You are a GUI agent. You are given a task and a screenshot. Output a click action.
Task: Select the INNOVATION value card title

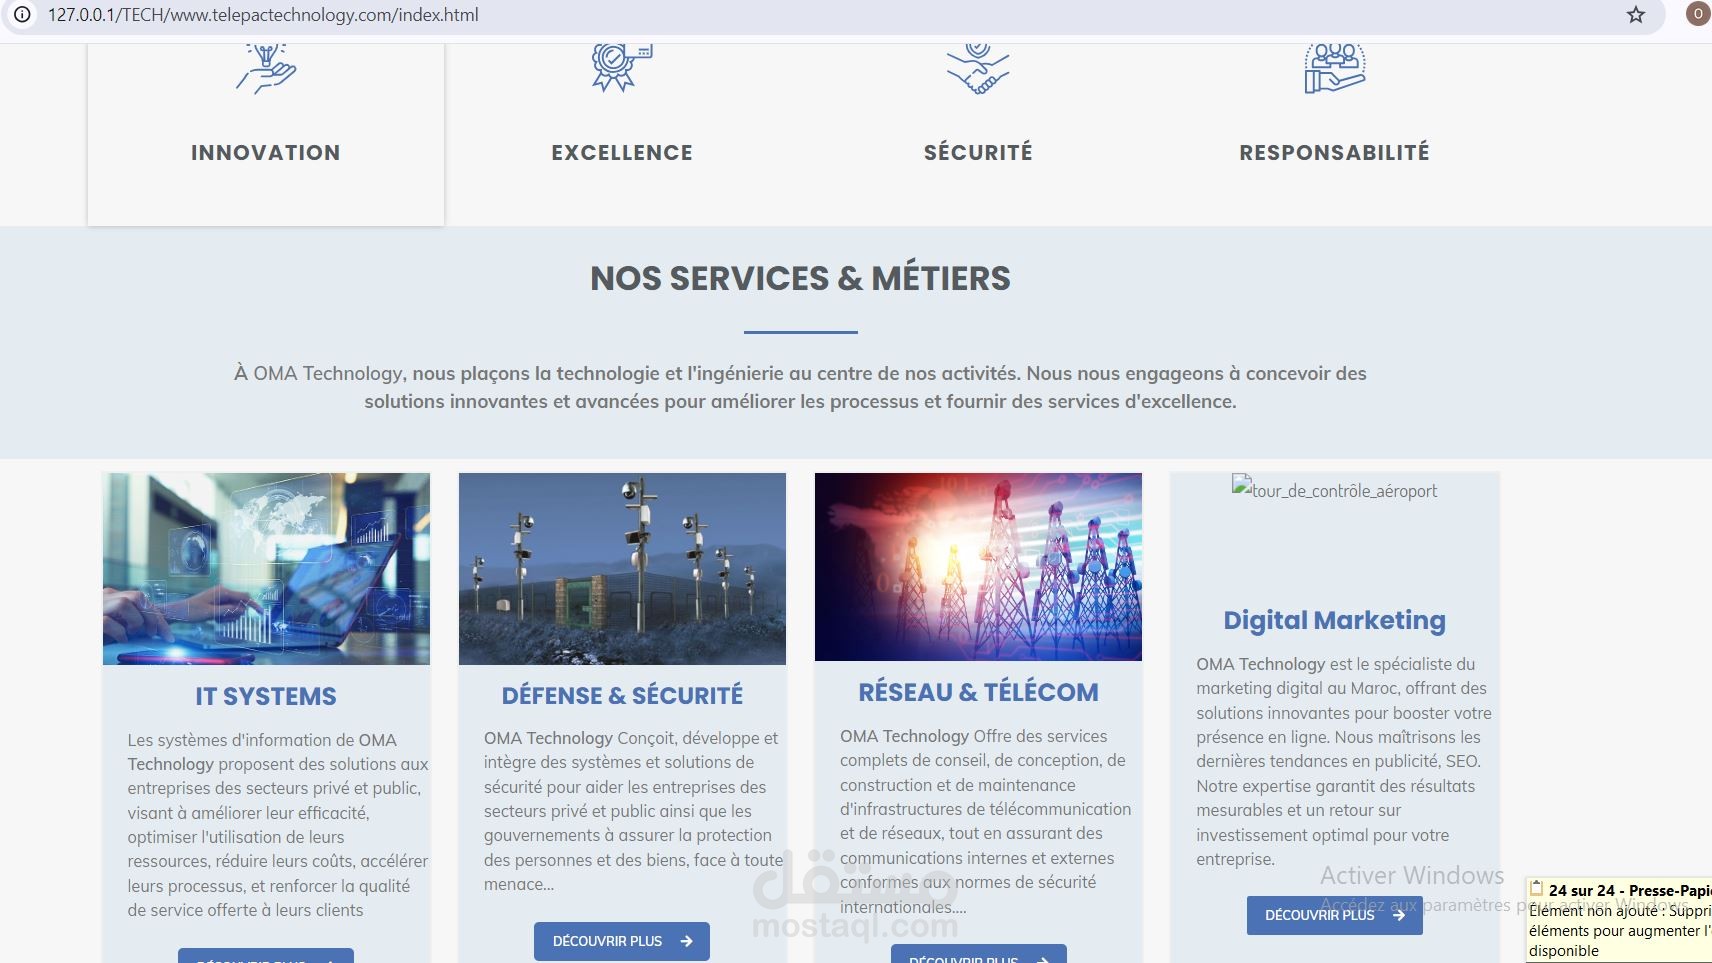coord(266,152)
